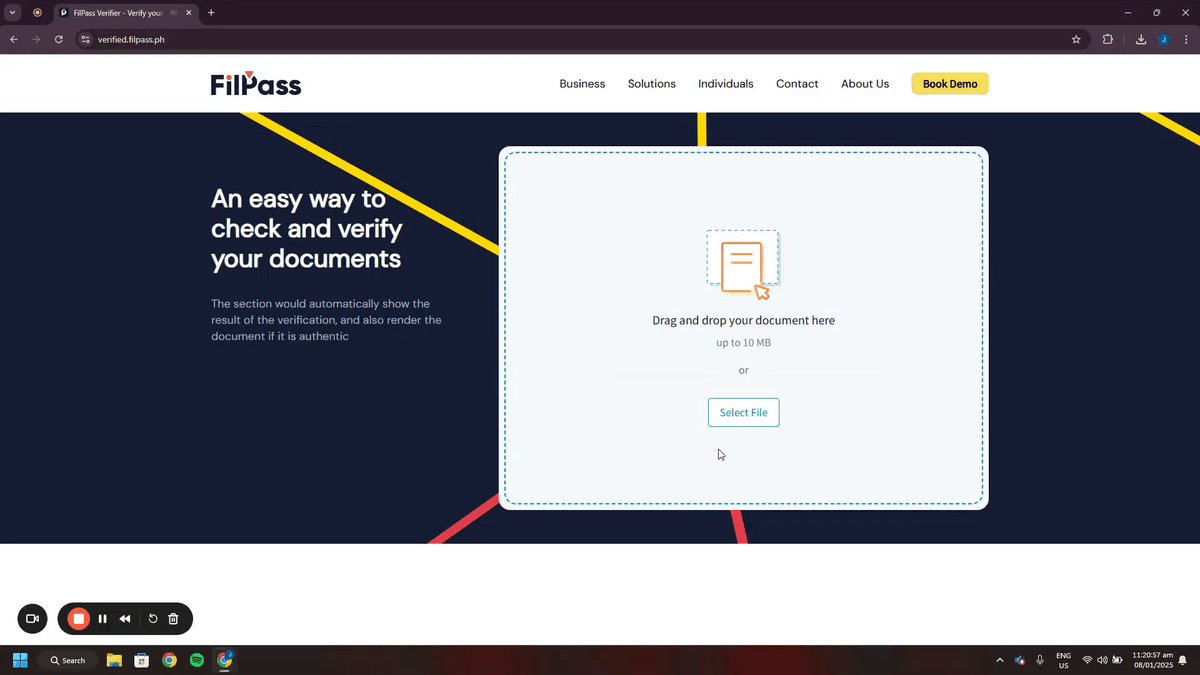Click the Google Chrome taskbar icon
The height and width of the screenshot is (675, 1200).
click(170, 660)
